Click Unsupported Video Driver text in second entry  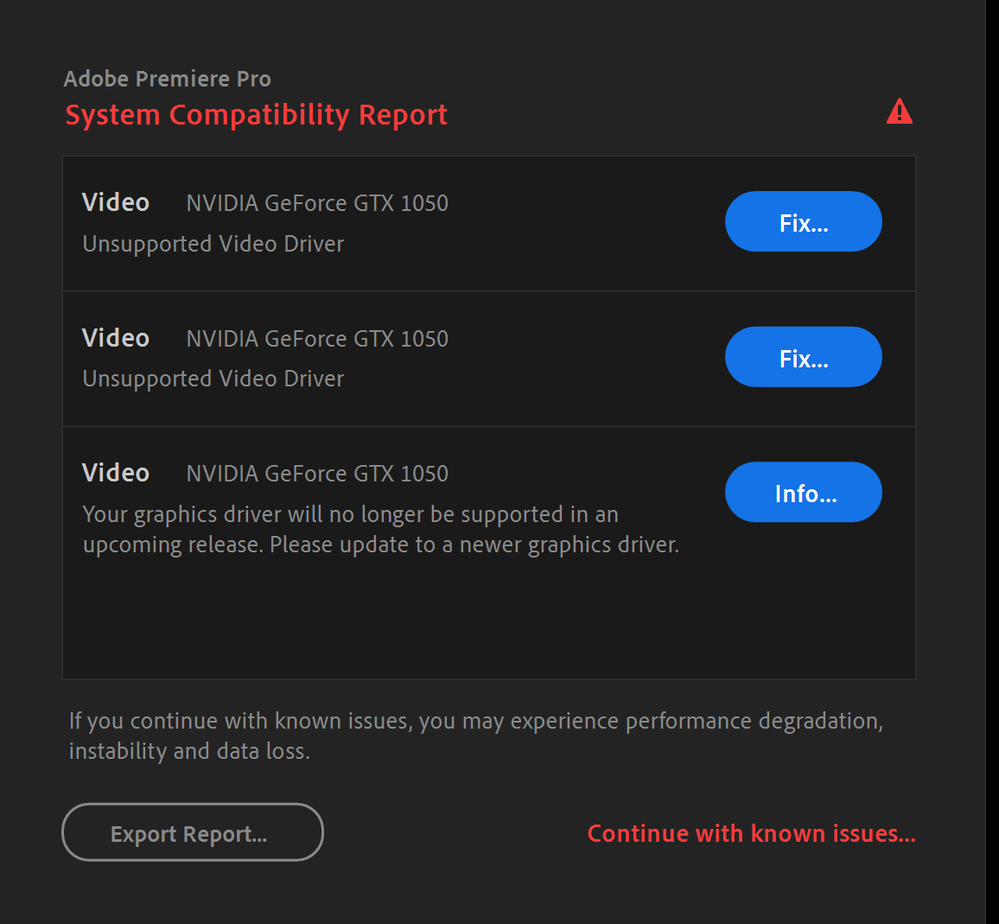[213, 379]
